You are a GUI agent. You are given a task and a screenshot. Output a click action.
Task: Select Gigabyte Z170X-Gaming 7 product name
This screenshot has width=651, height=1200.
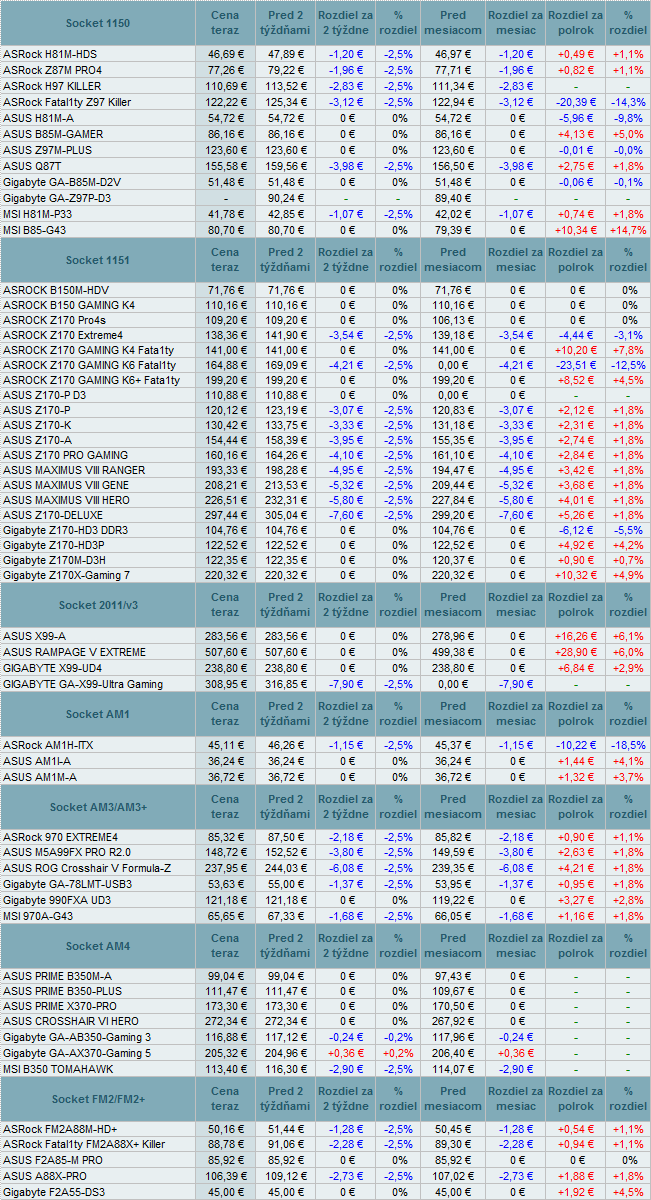67,575
